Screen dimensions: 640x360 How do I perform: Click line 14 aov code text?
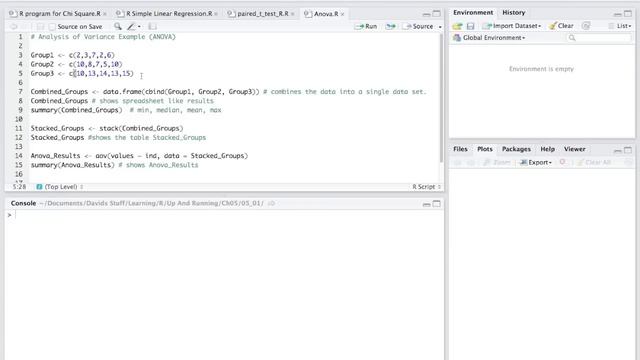(x=139, y=156)
